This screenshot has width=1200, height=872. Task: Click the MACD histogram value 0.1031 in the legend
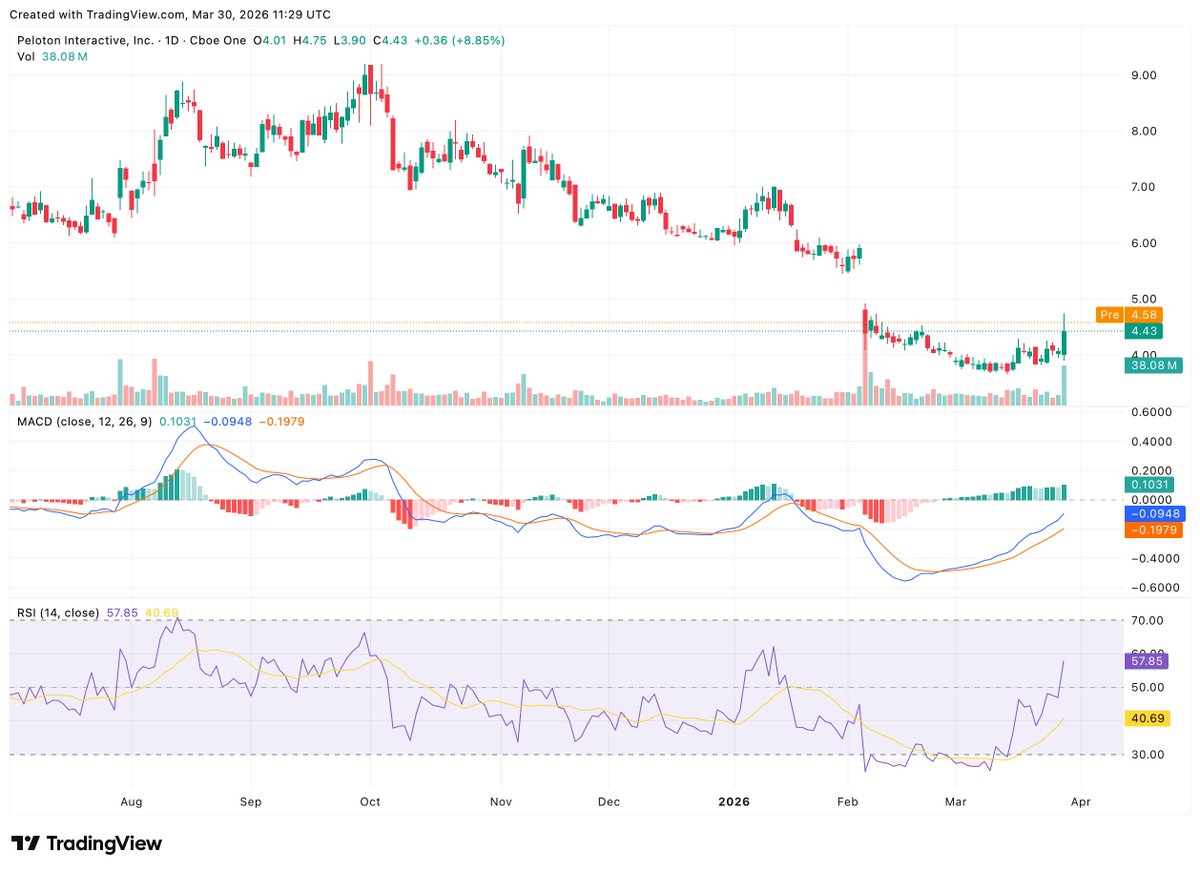point(179,422)
